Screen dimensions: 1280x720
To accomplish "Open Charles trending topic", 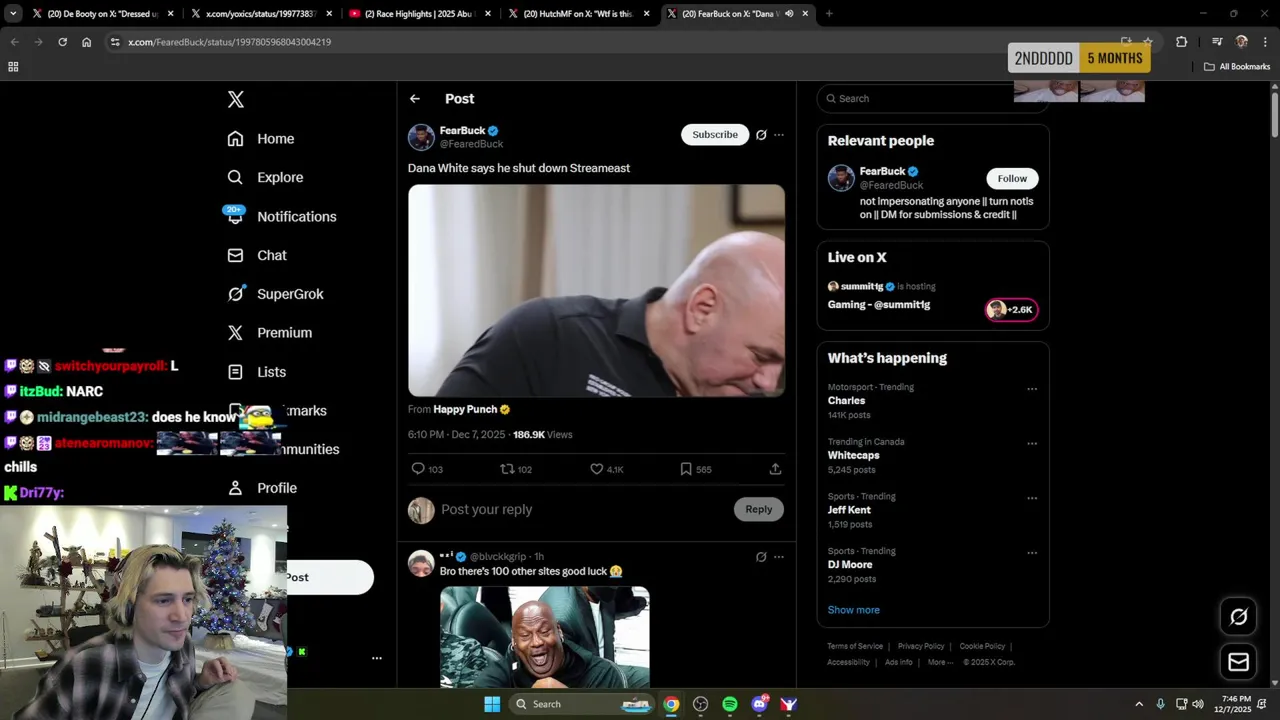I will [x=846, y=400].
